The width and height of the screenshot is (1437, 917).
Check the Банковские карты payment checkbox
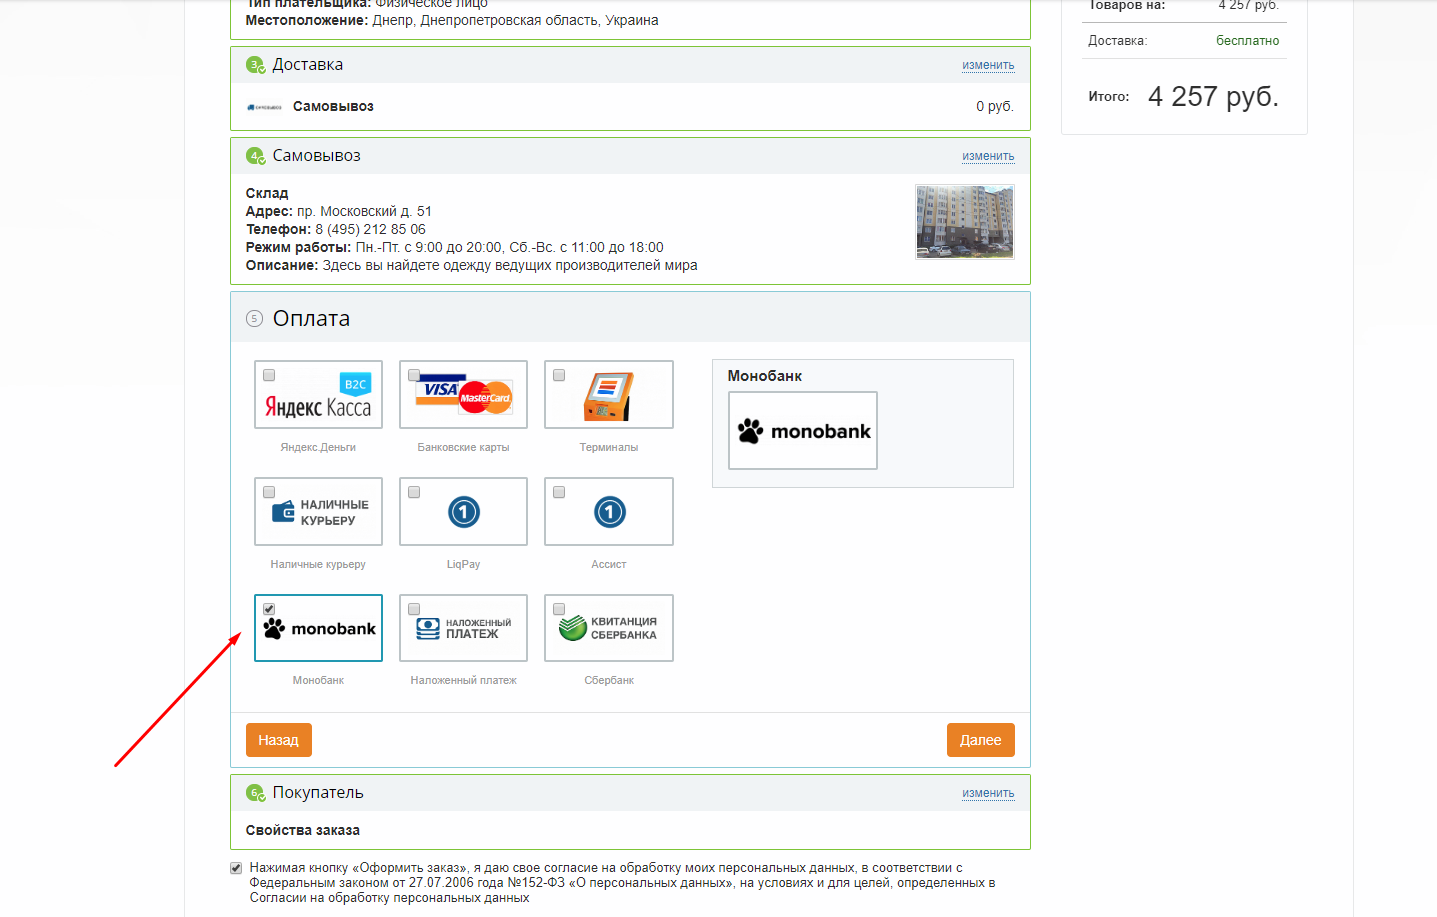[x=414, y=375]
